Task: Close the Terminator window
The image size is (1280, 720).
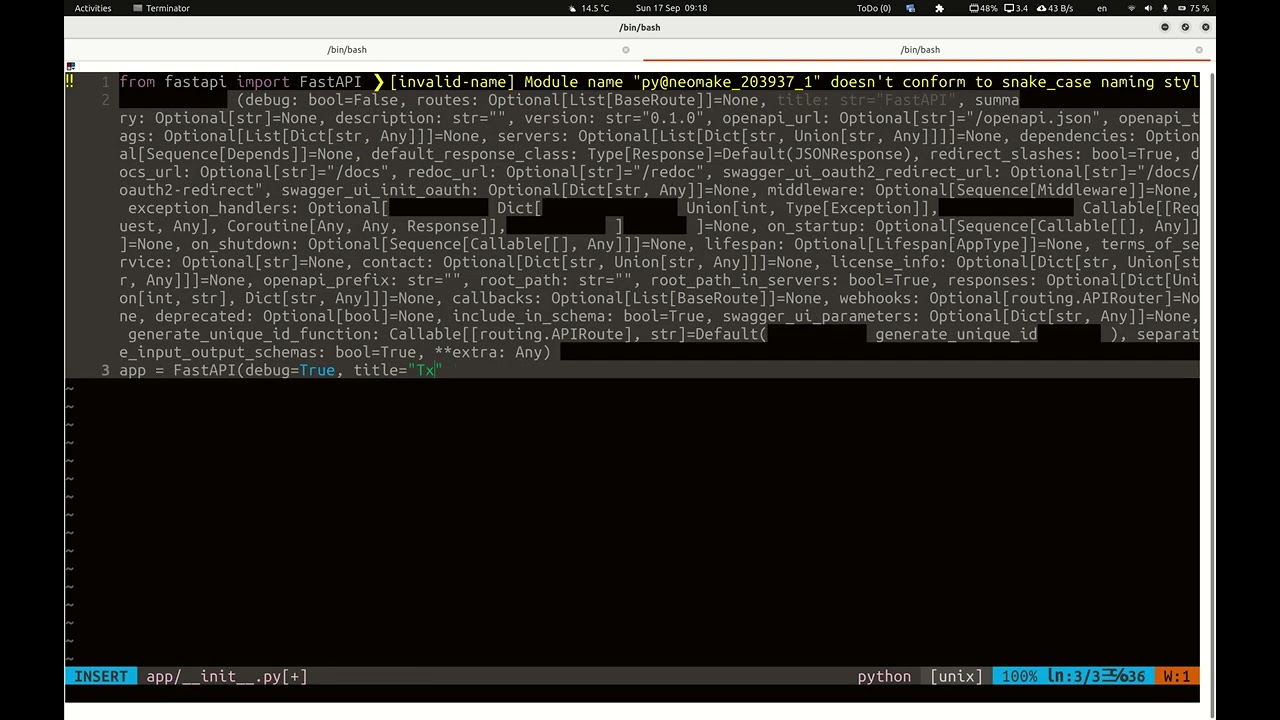Action: coord(1205,27)
